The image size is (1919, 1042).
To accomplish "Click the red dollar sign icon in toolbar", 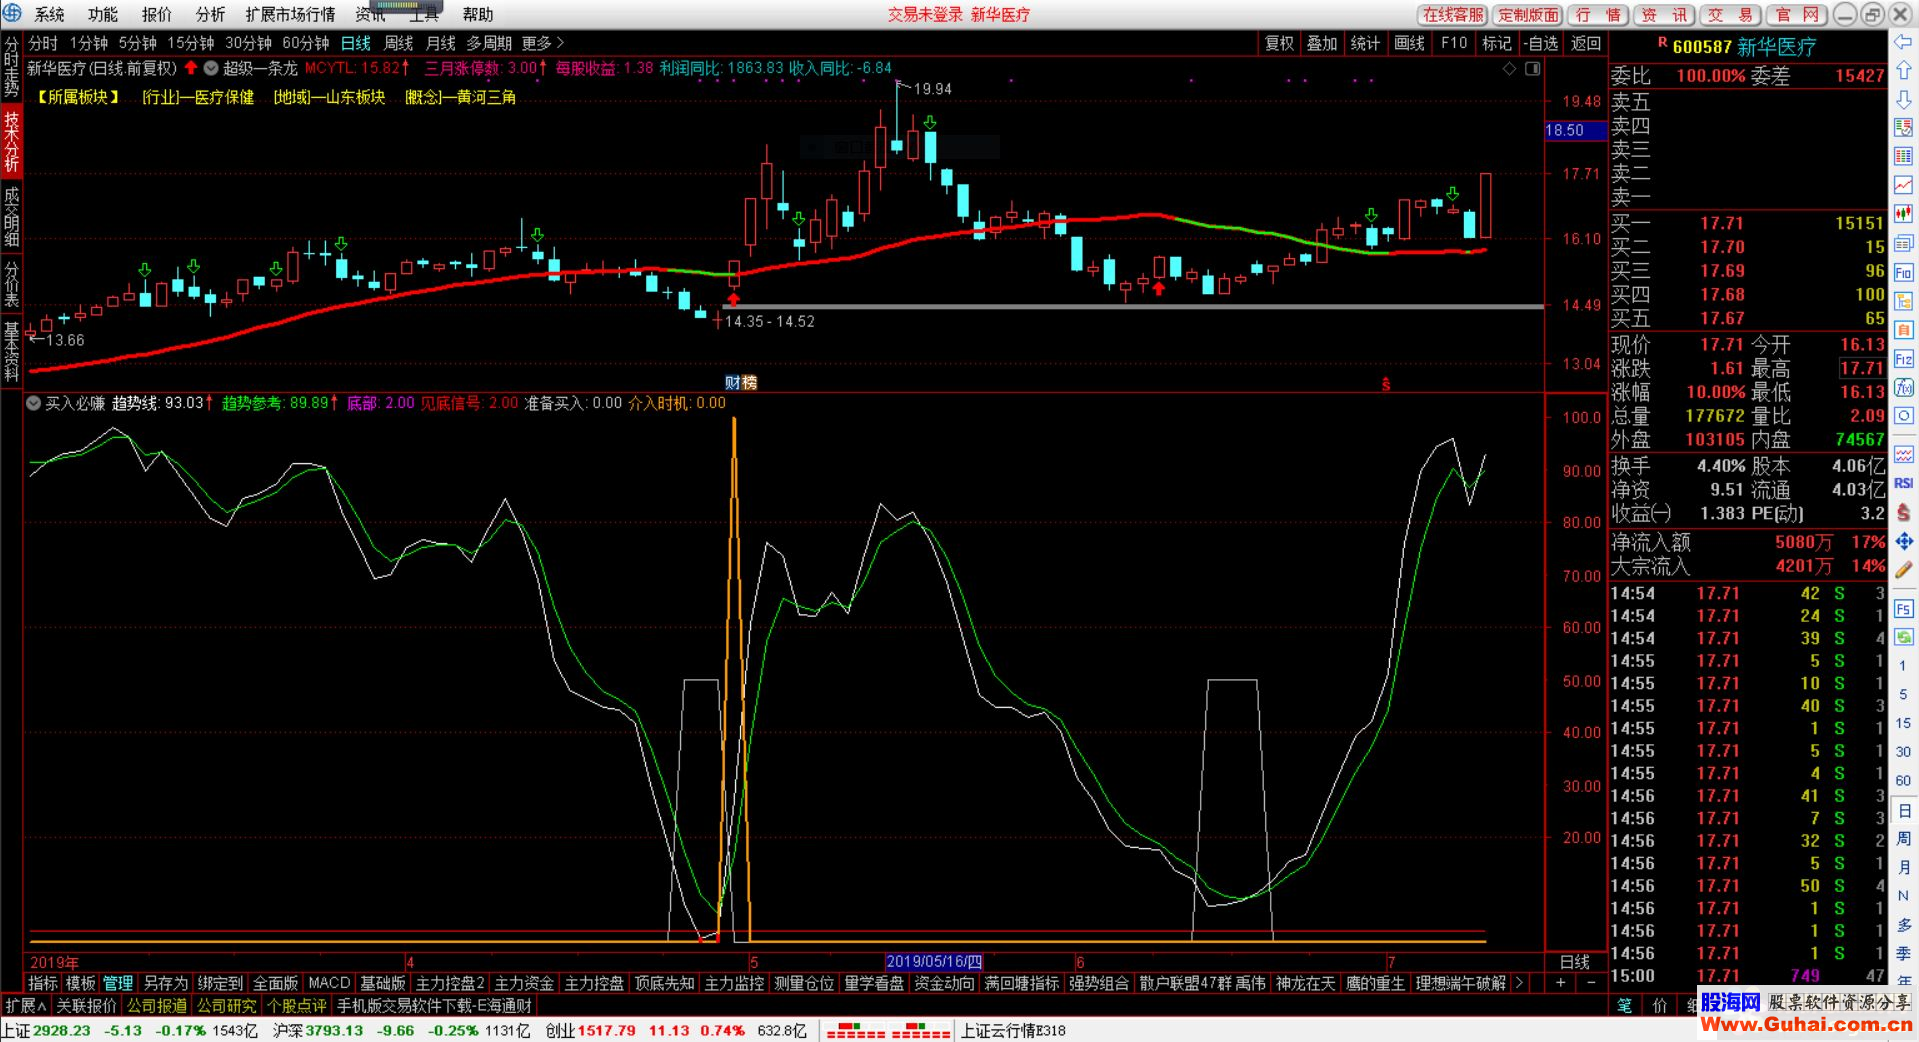I will point(1903,512).
